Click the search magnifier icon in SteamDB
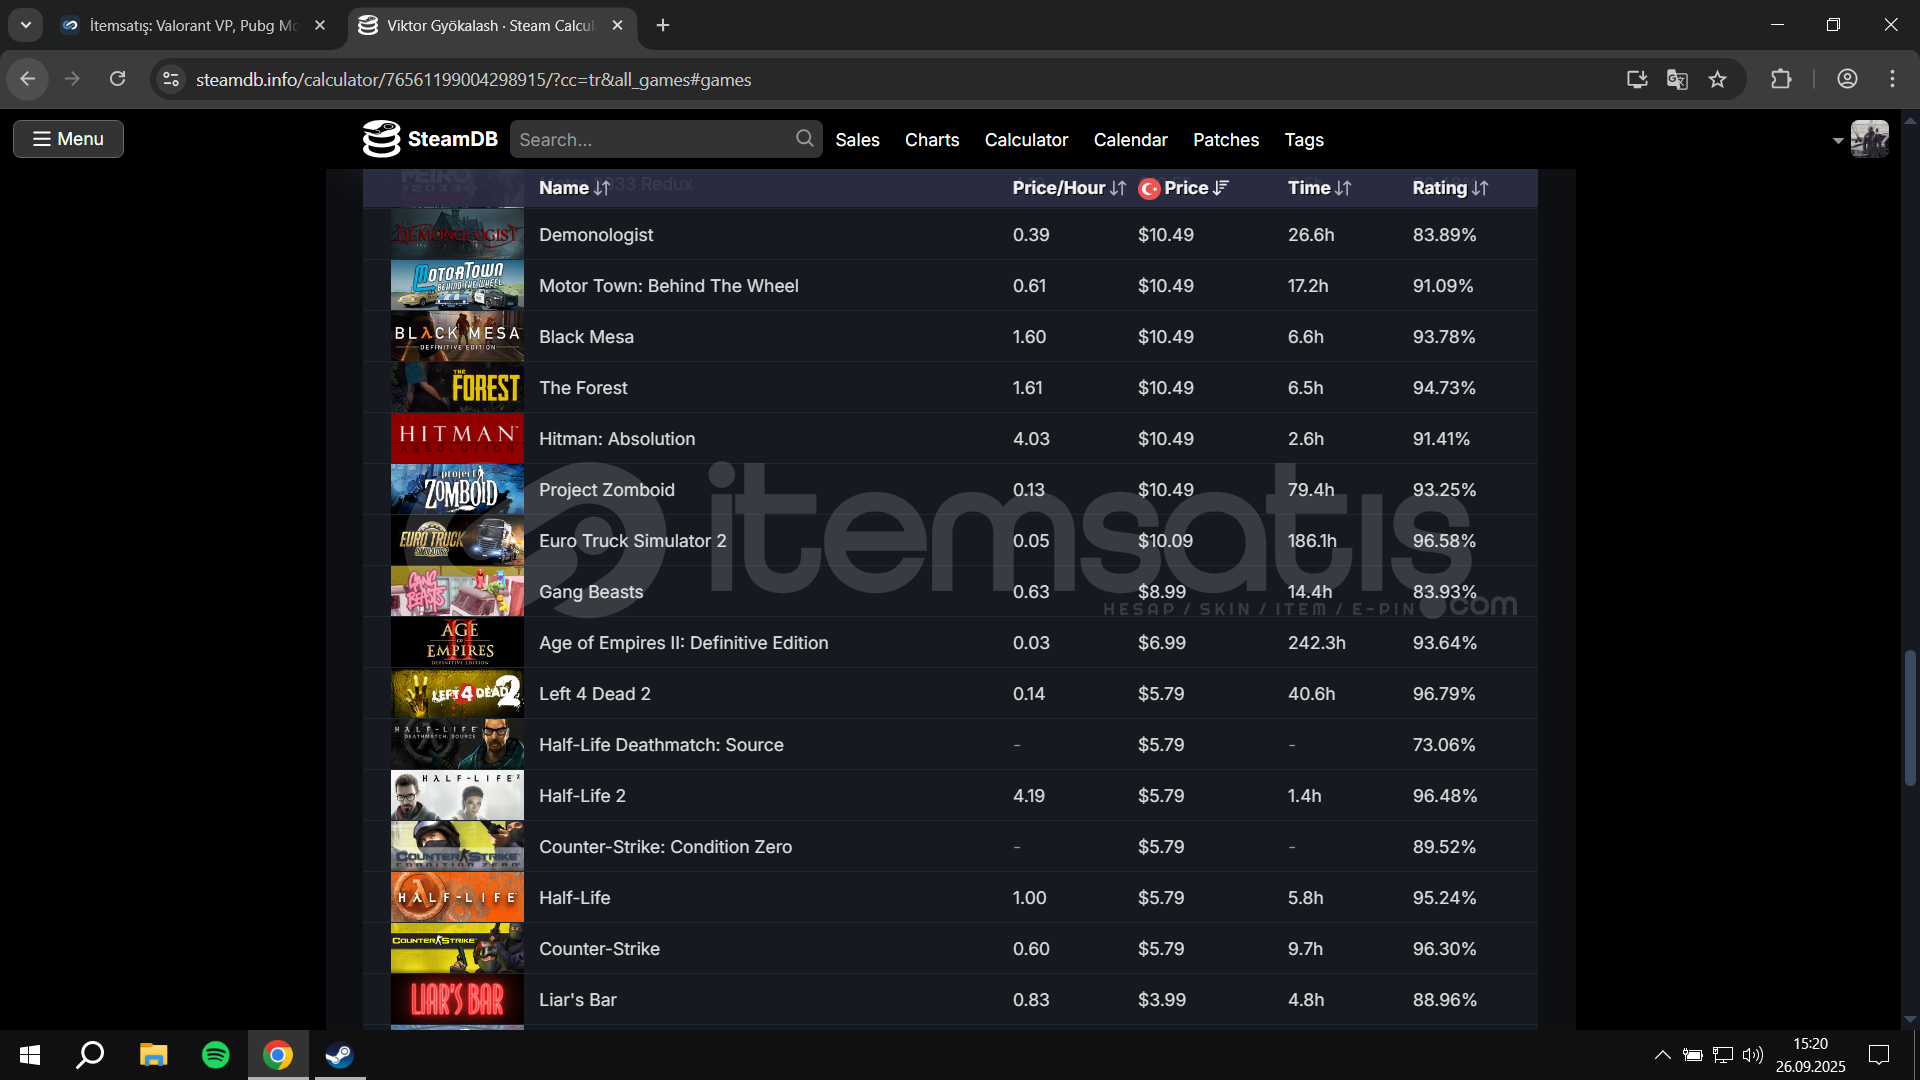This screenshot has height=1080, width=1920. tap(804, 139)
